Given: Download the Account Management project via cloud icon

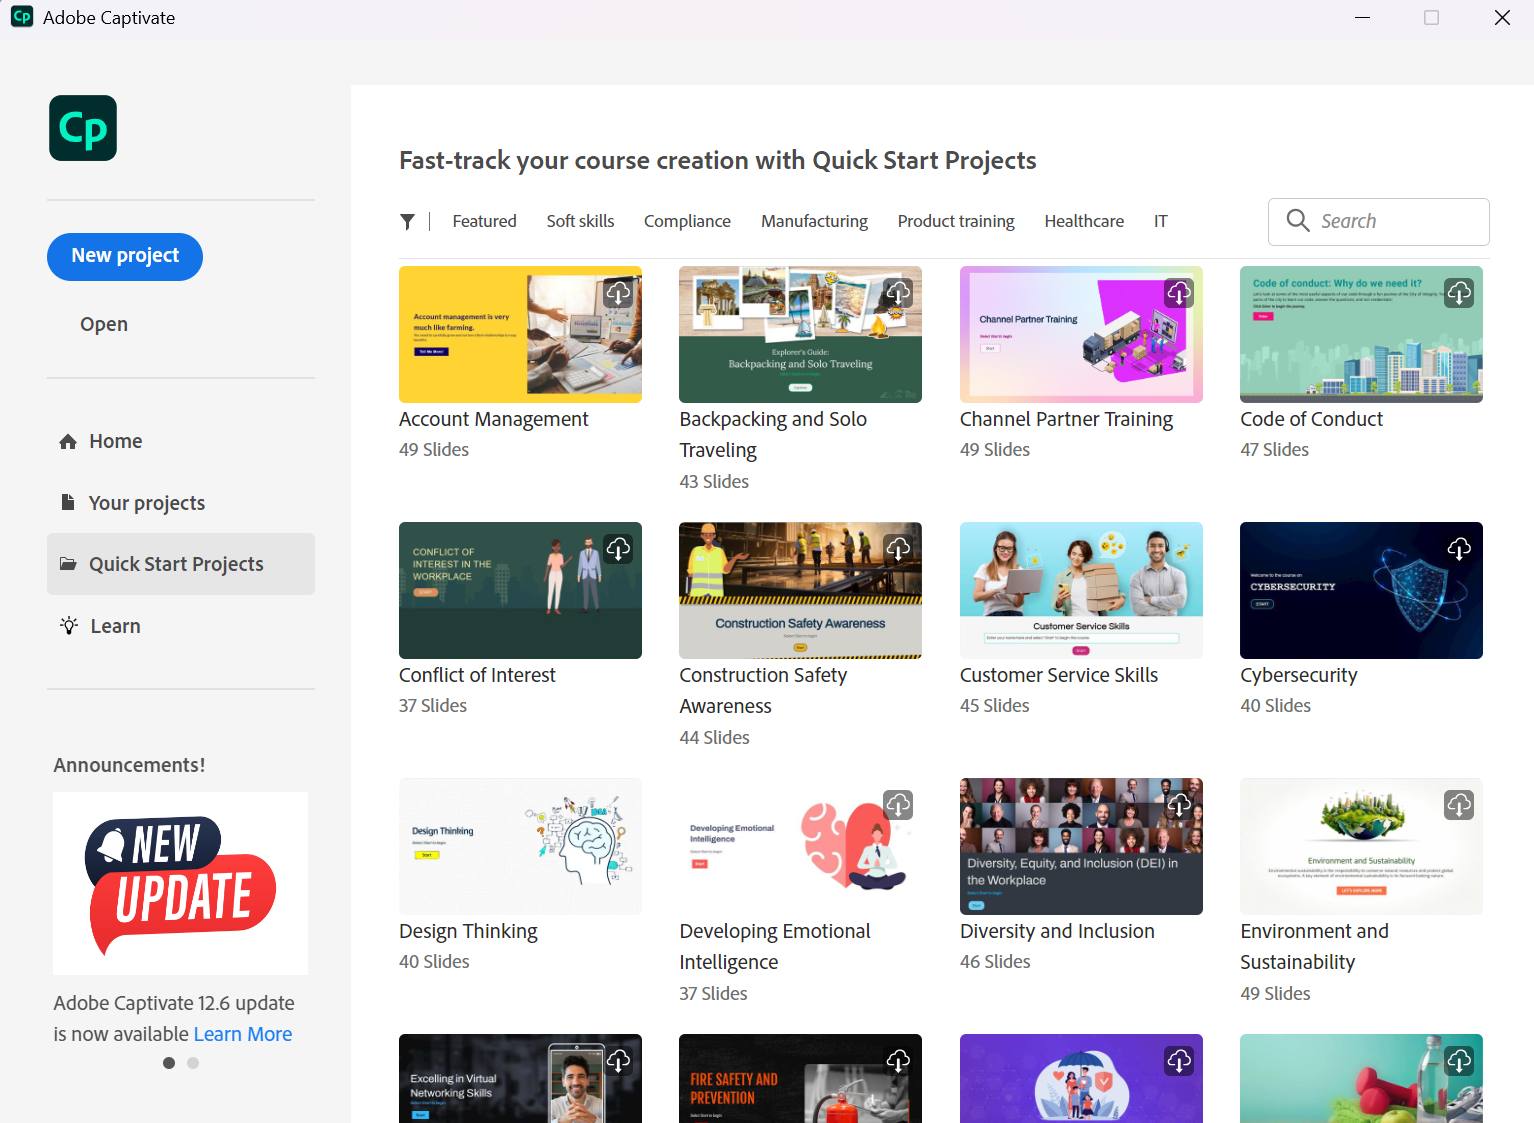Looking at the screenshot, I should (618, 293).
